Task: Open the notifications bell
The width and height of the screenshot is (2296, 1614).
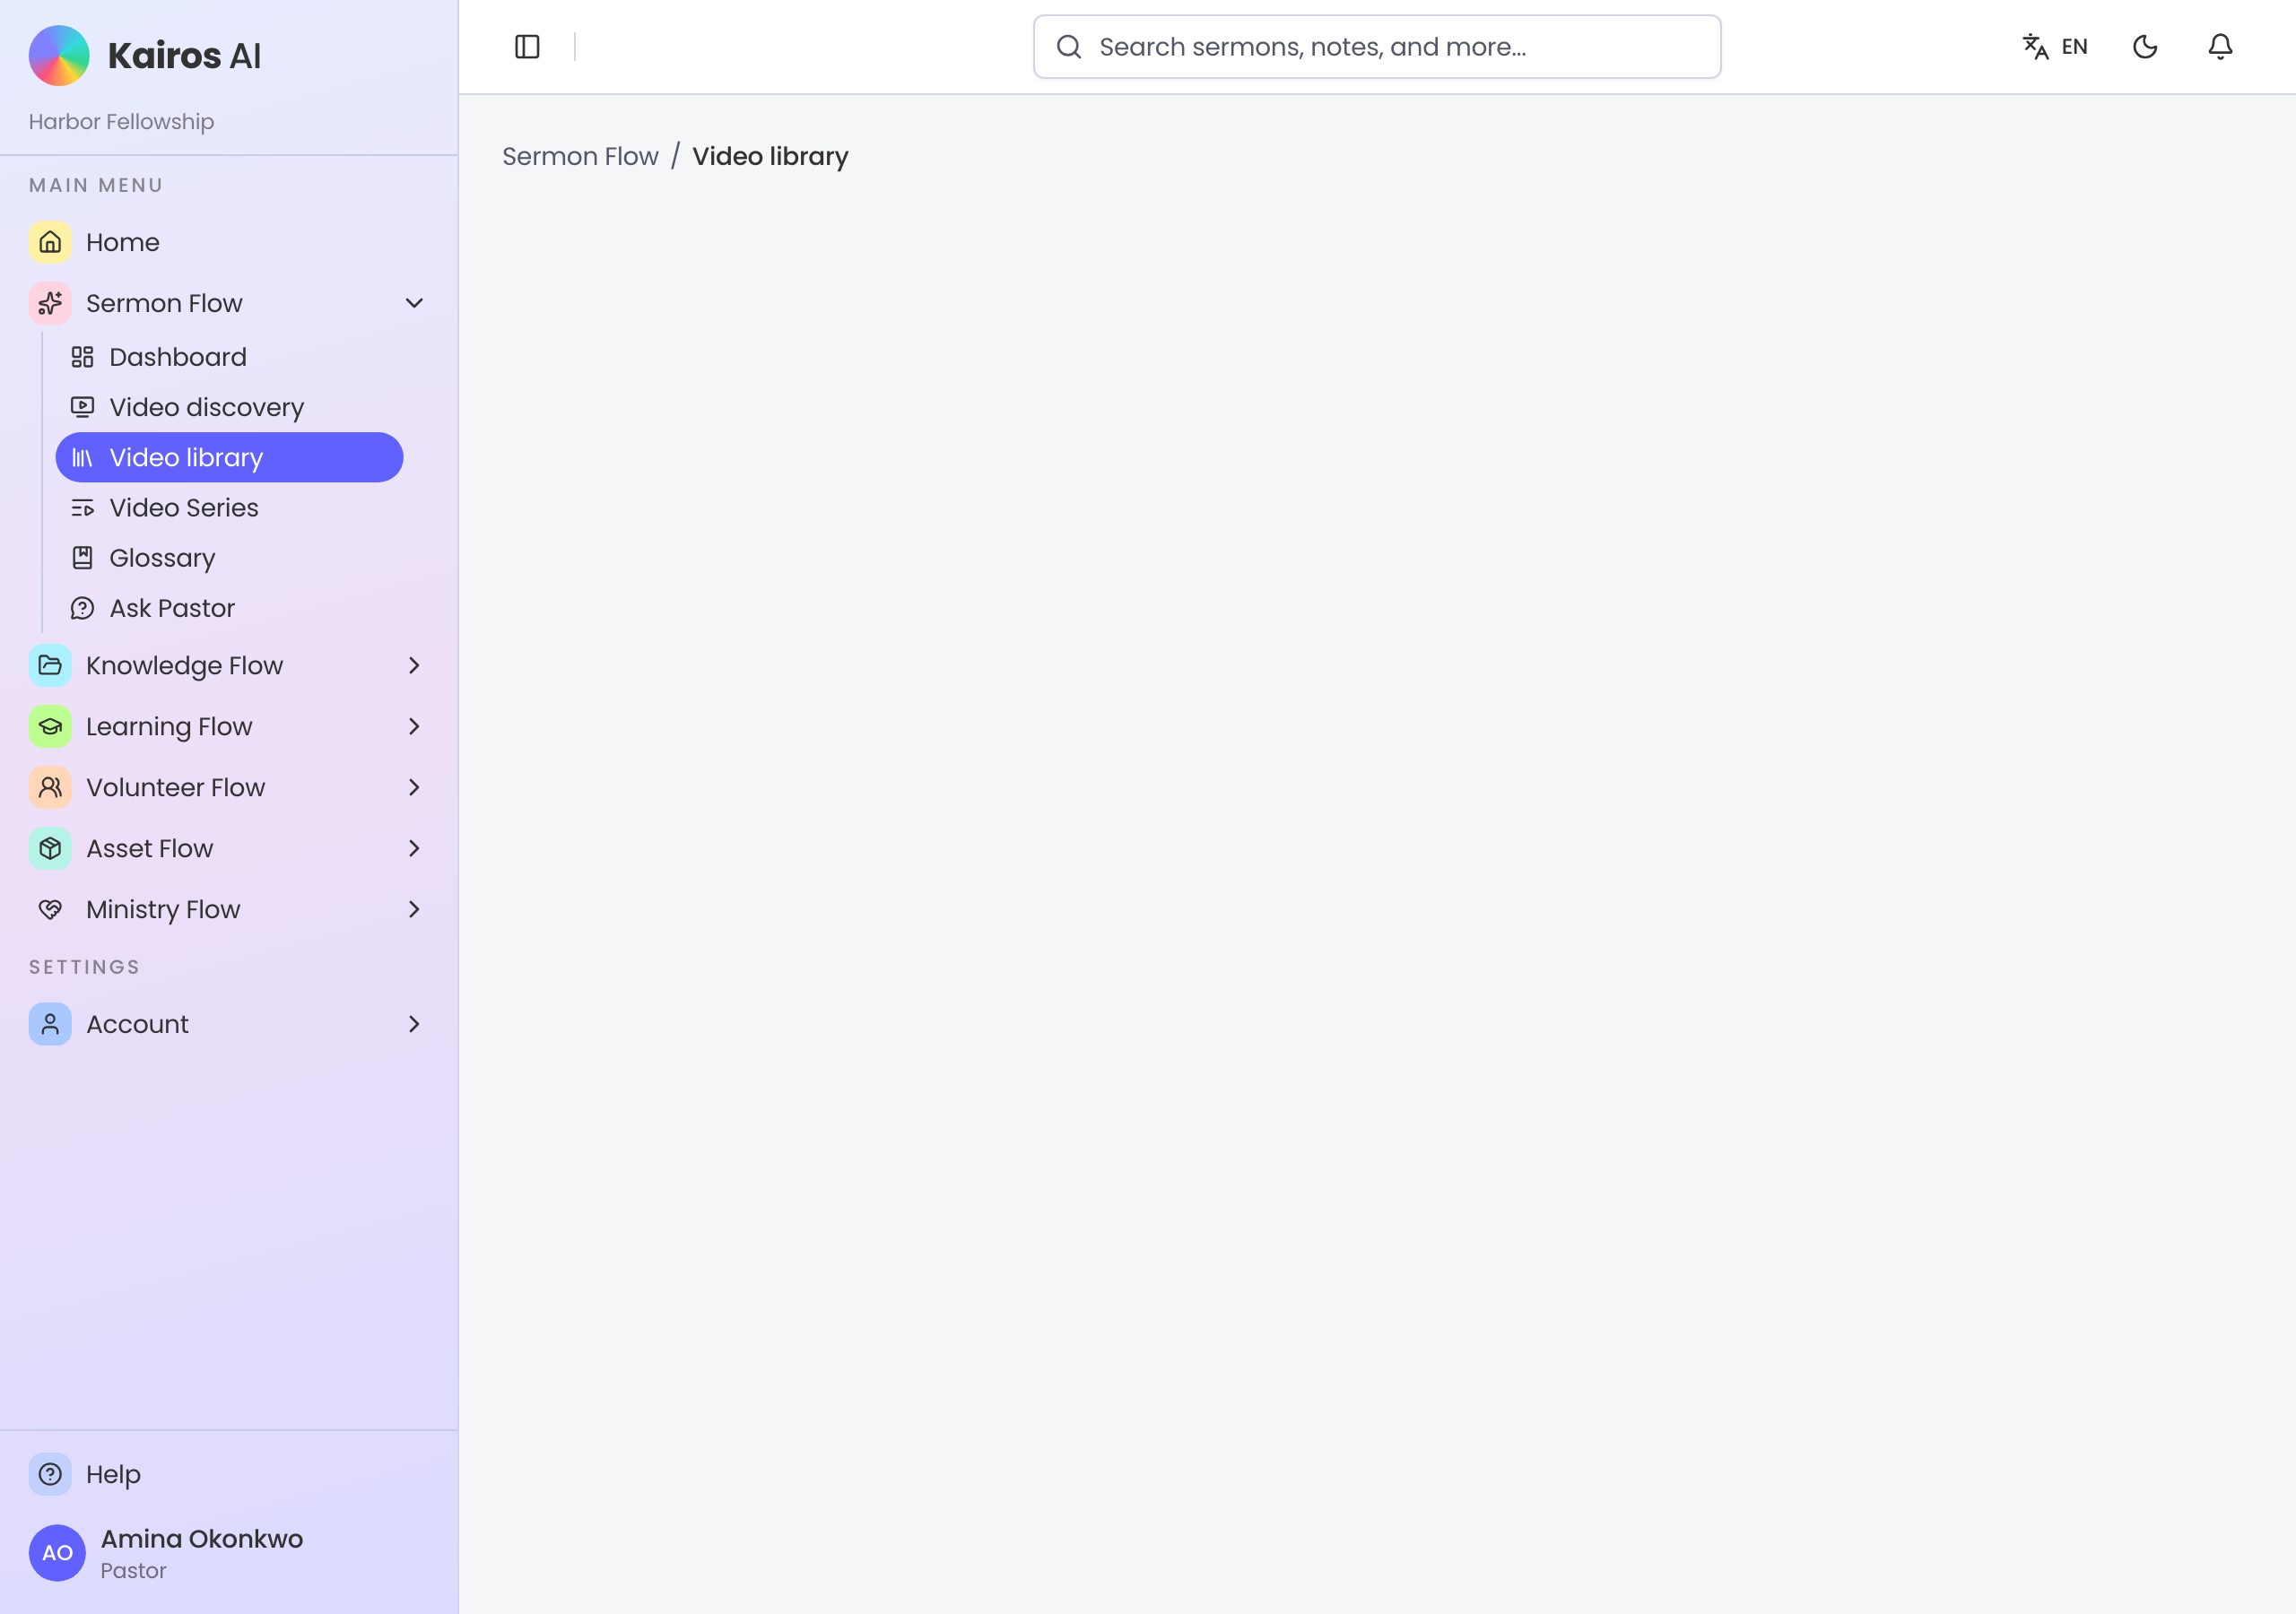Action: click(x=2220, y=47)
